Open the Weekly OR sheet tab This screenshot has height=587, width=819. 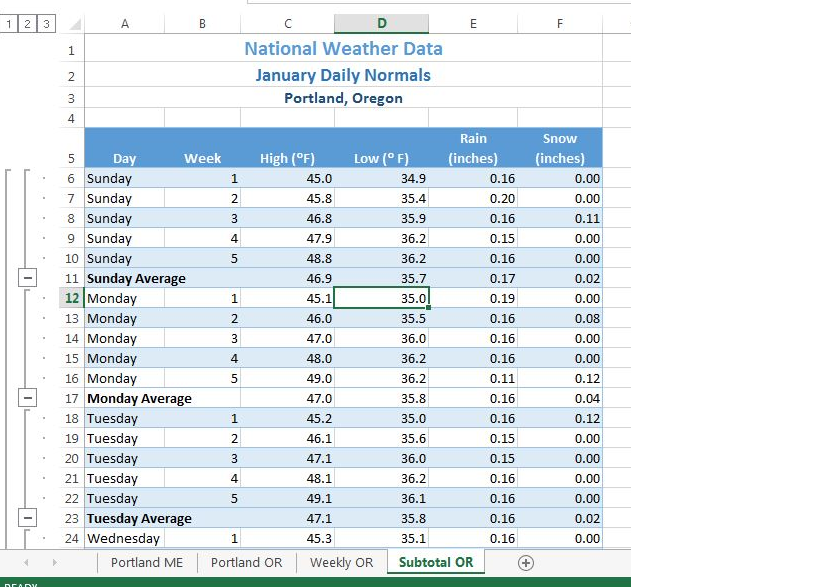[342, 562]
